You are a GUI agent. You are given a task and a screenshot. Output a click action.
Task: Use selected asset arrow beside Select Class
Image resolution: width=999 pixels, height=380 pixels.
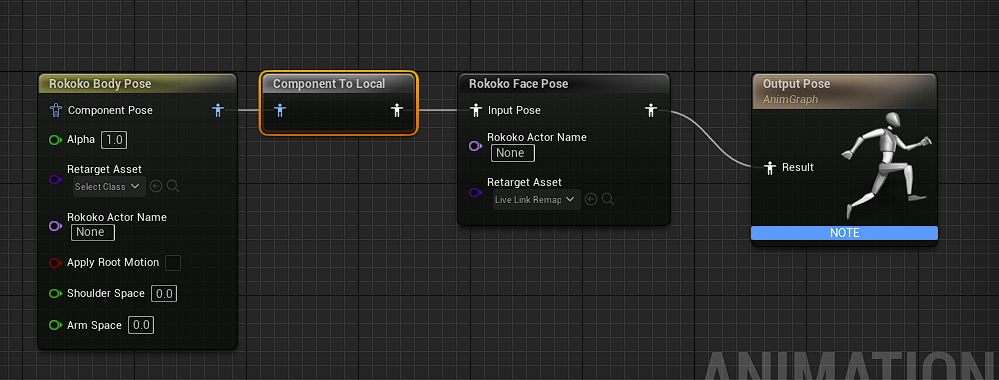coord(156,187)
